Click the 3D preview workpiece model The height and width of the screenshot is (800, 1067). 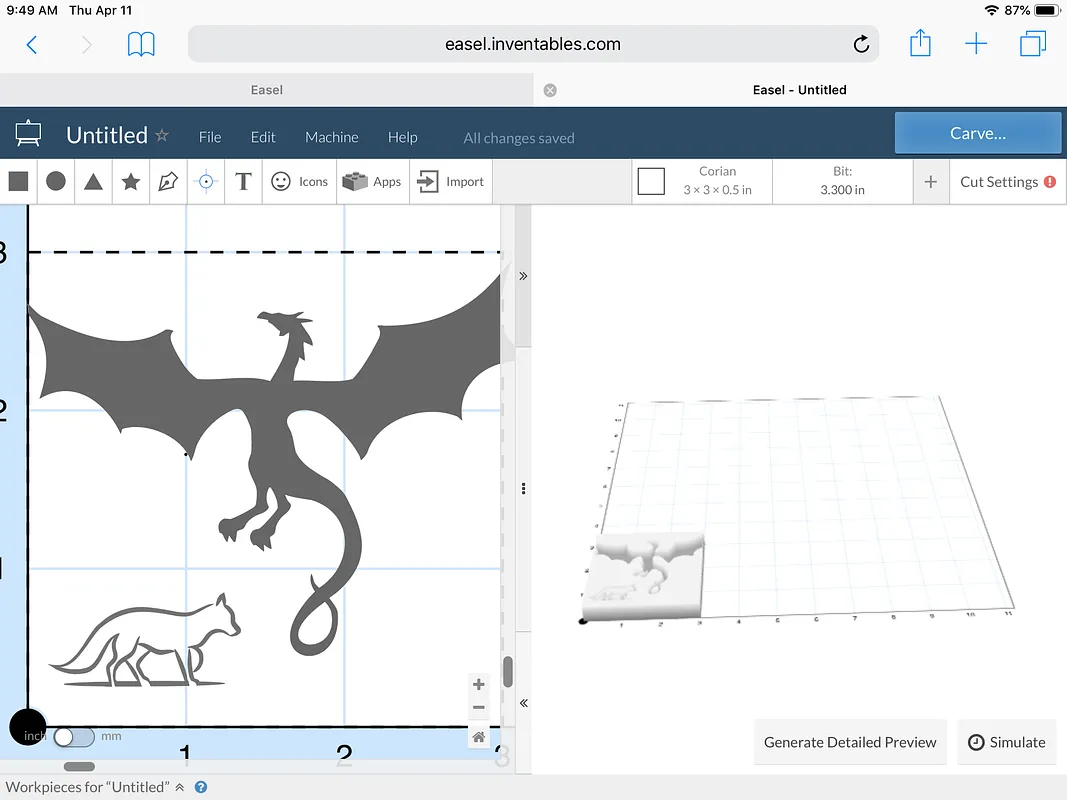coord(642,576)
